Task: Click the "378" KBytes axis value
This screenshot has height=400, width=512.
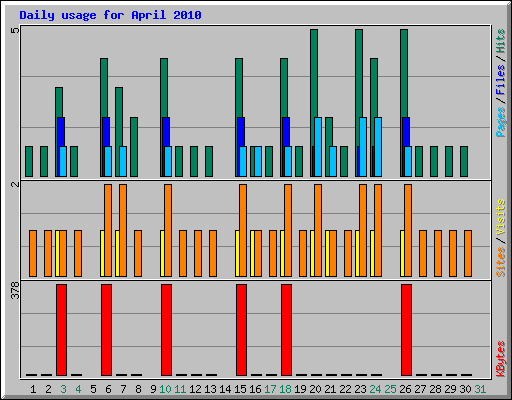Action: point(15,290)
